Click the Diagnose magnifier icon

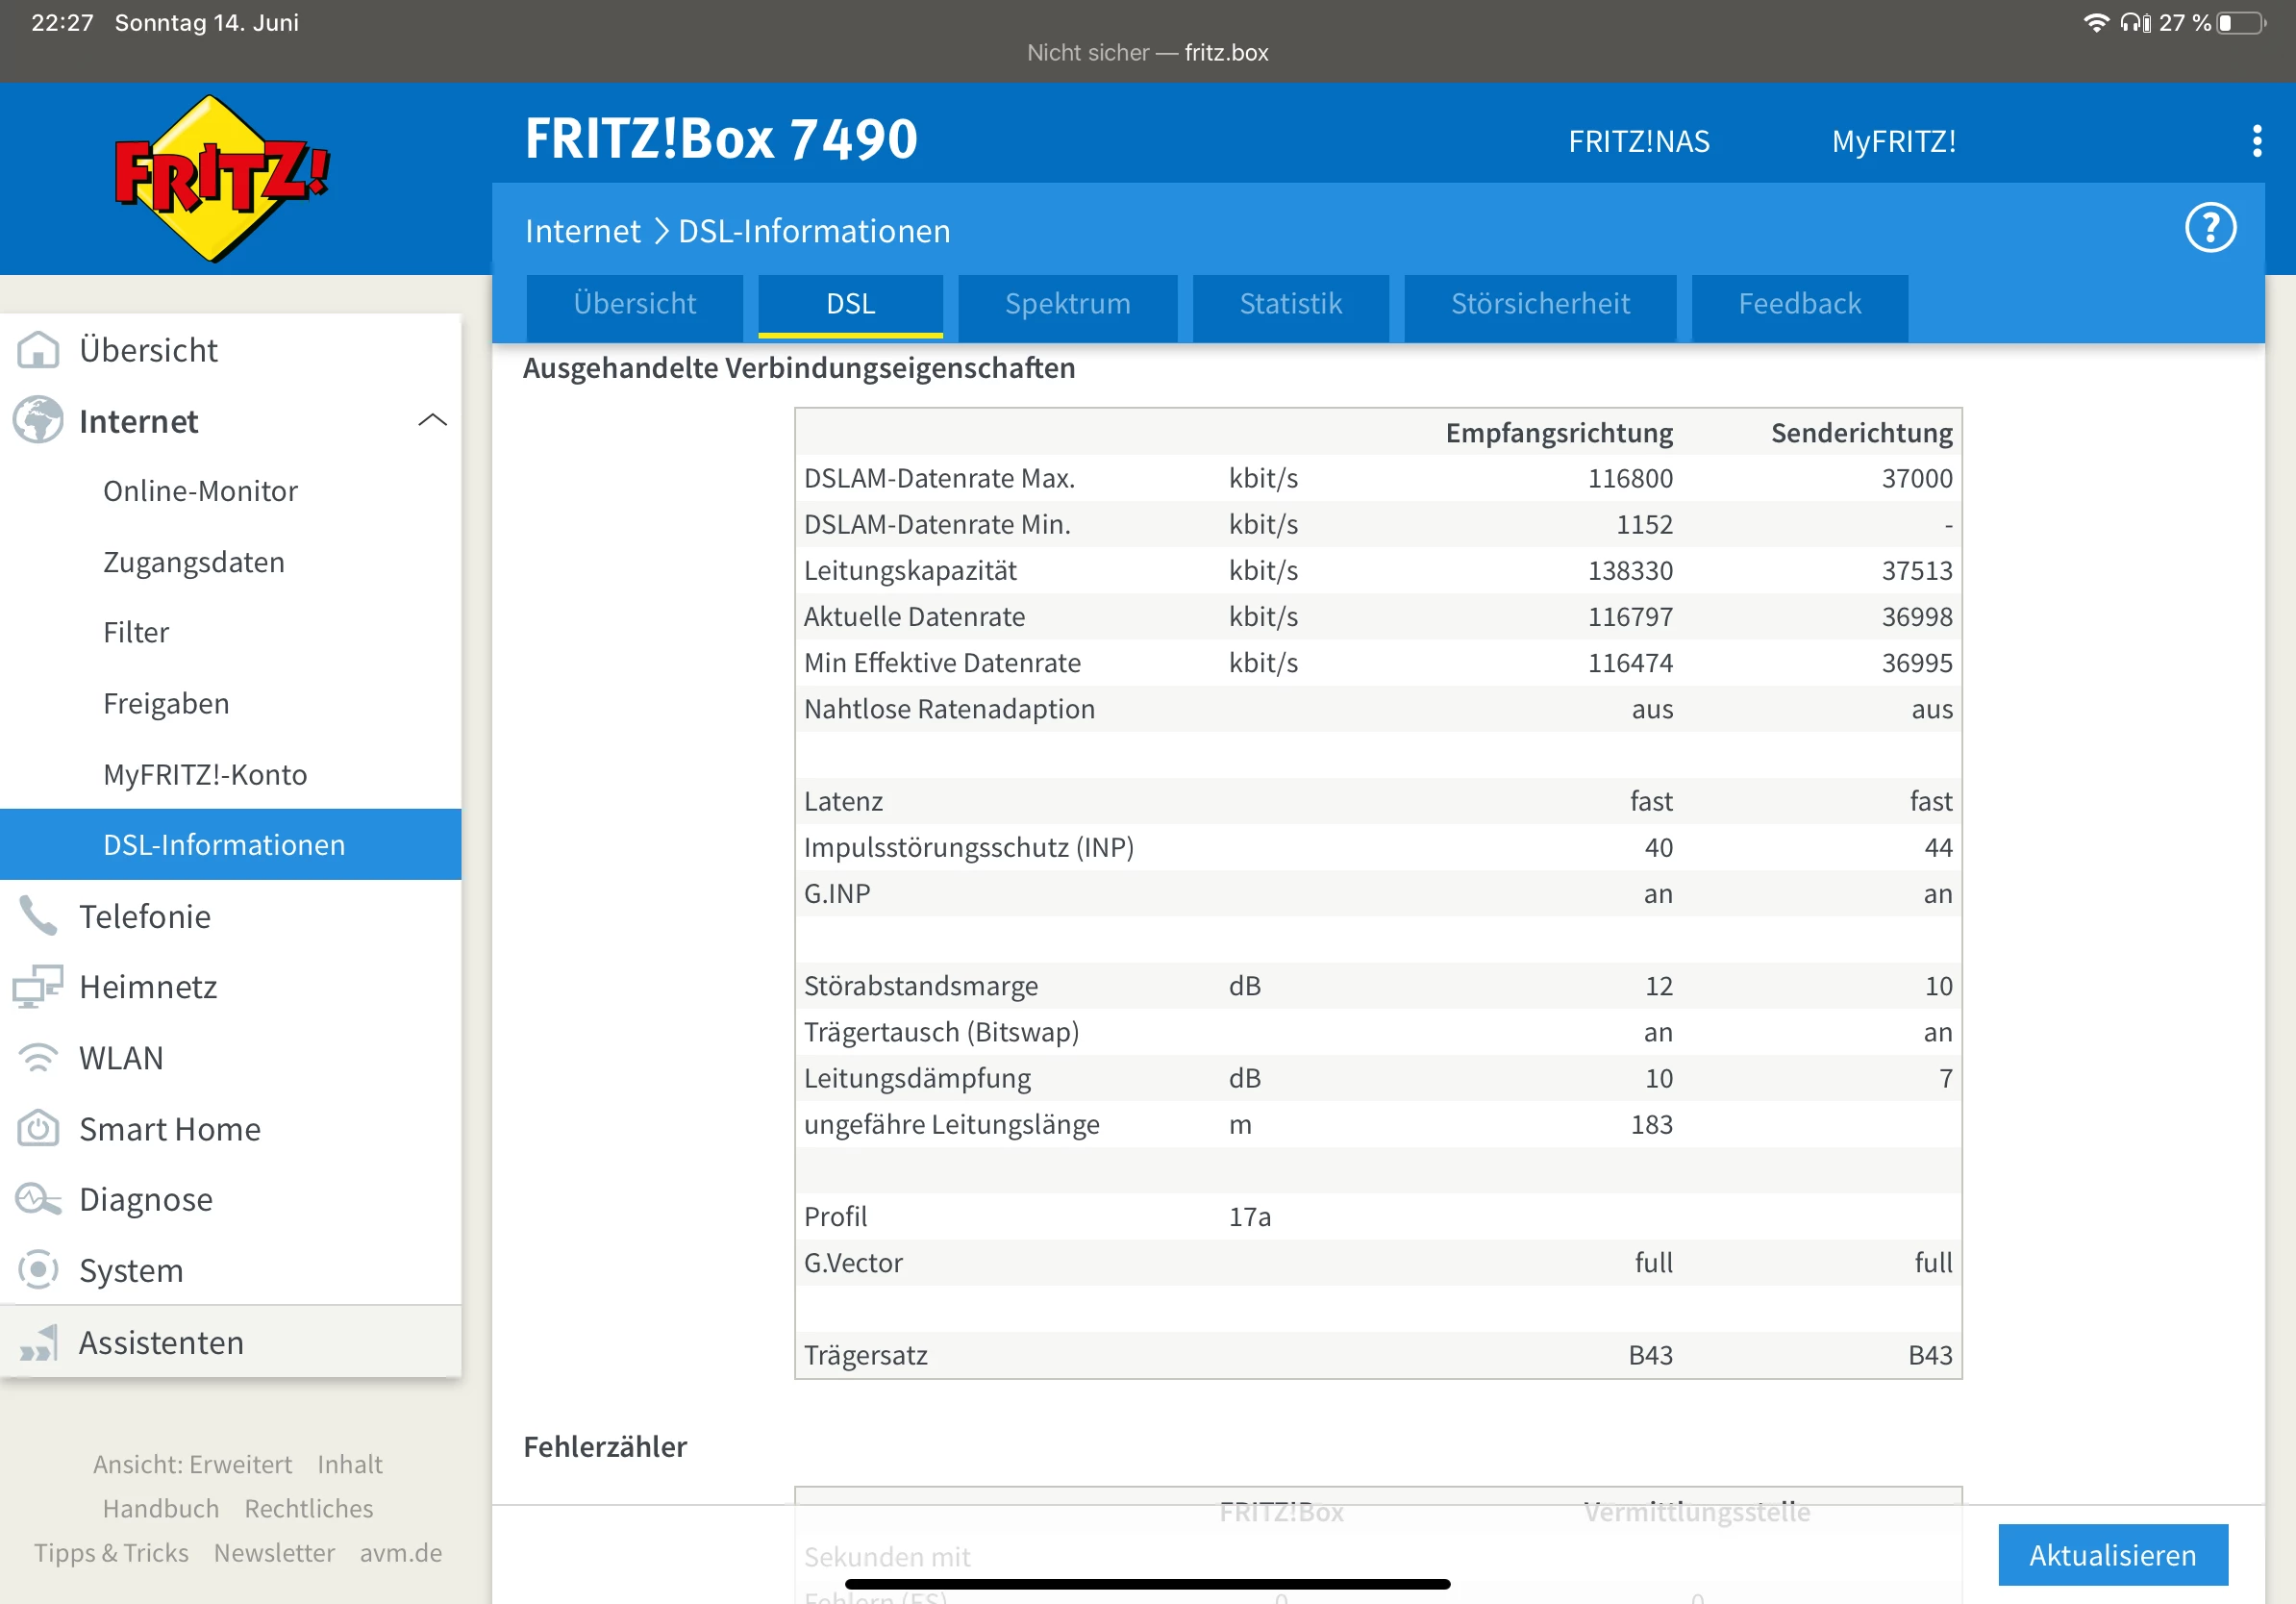point(38,1199)
